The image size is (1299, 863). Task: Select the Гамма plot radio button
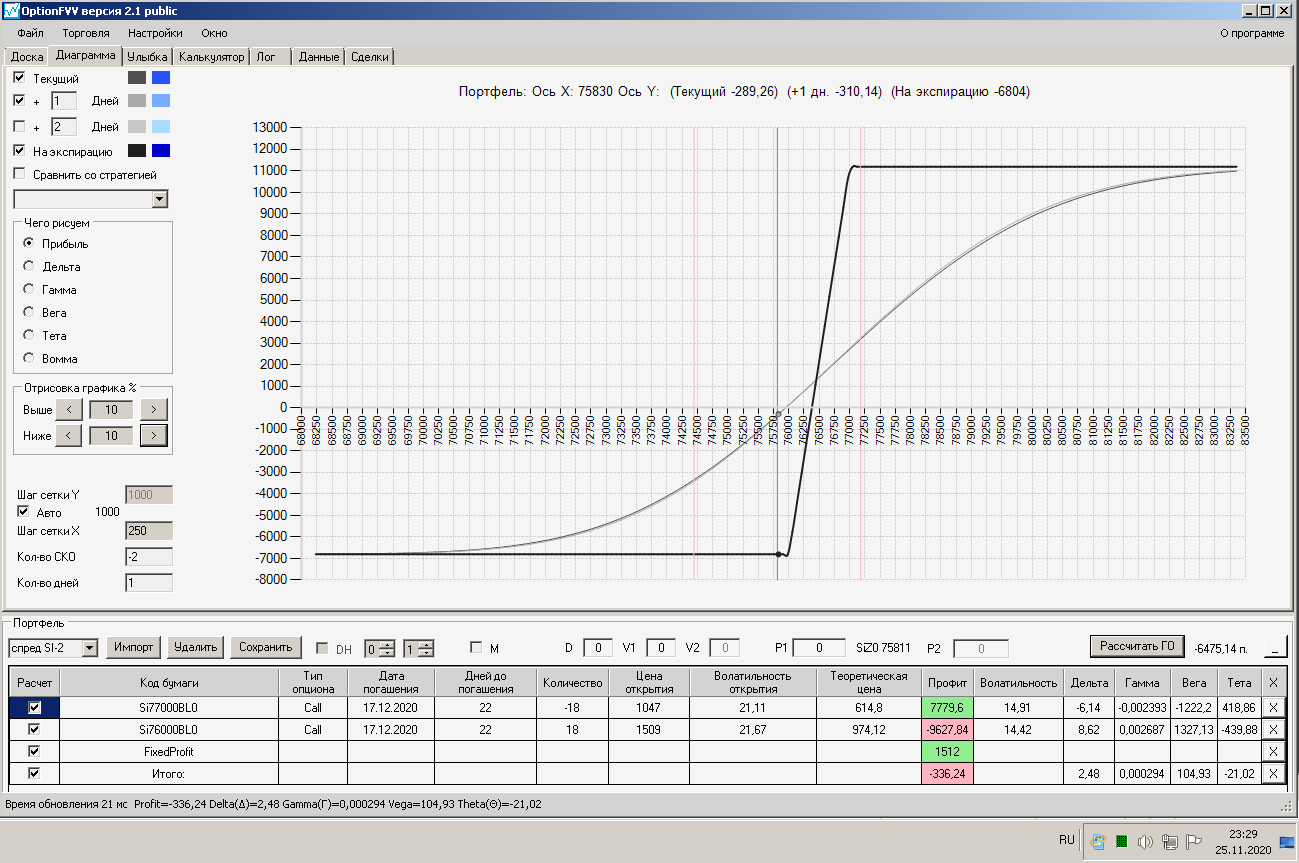click(29, 290)
